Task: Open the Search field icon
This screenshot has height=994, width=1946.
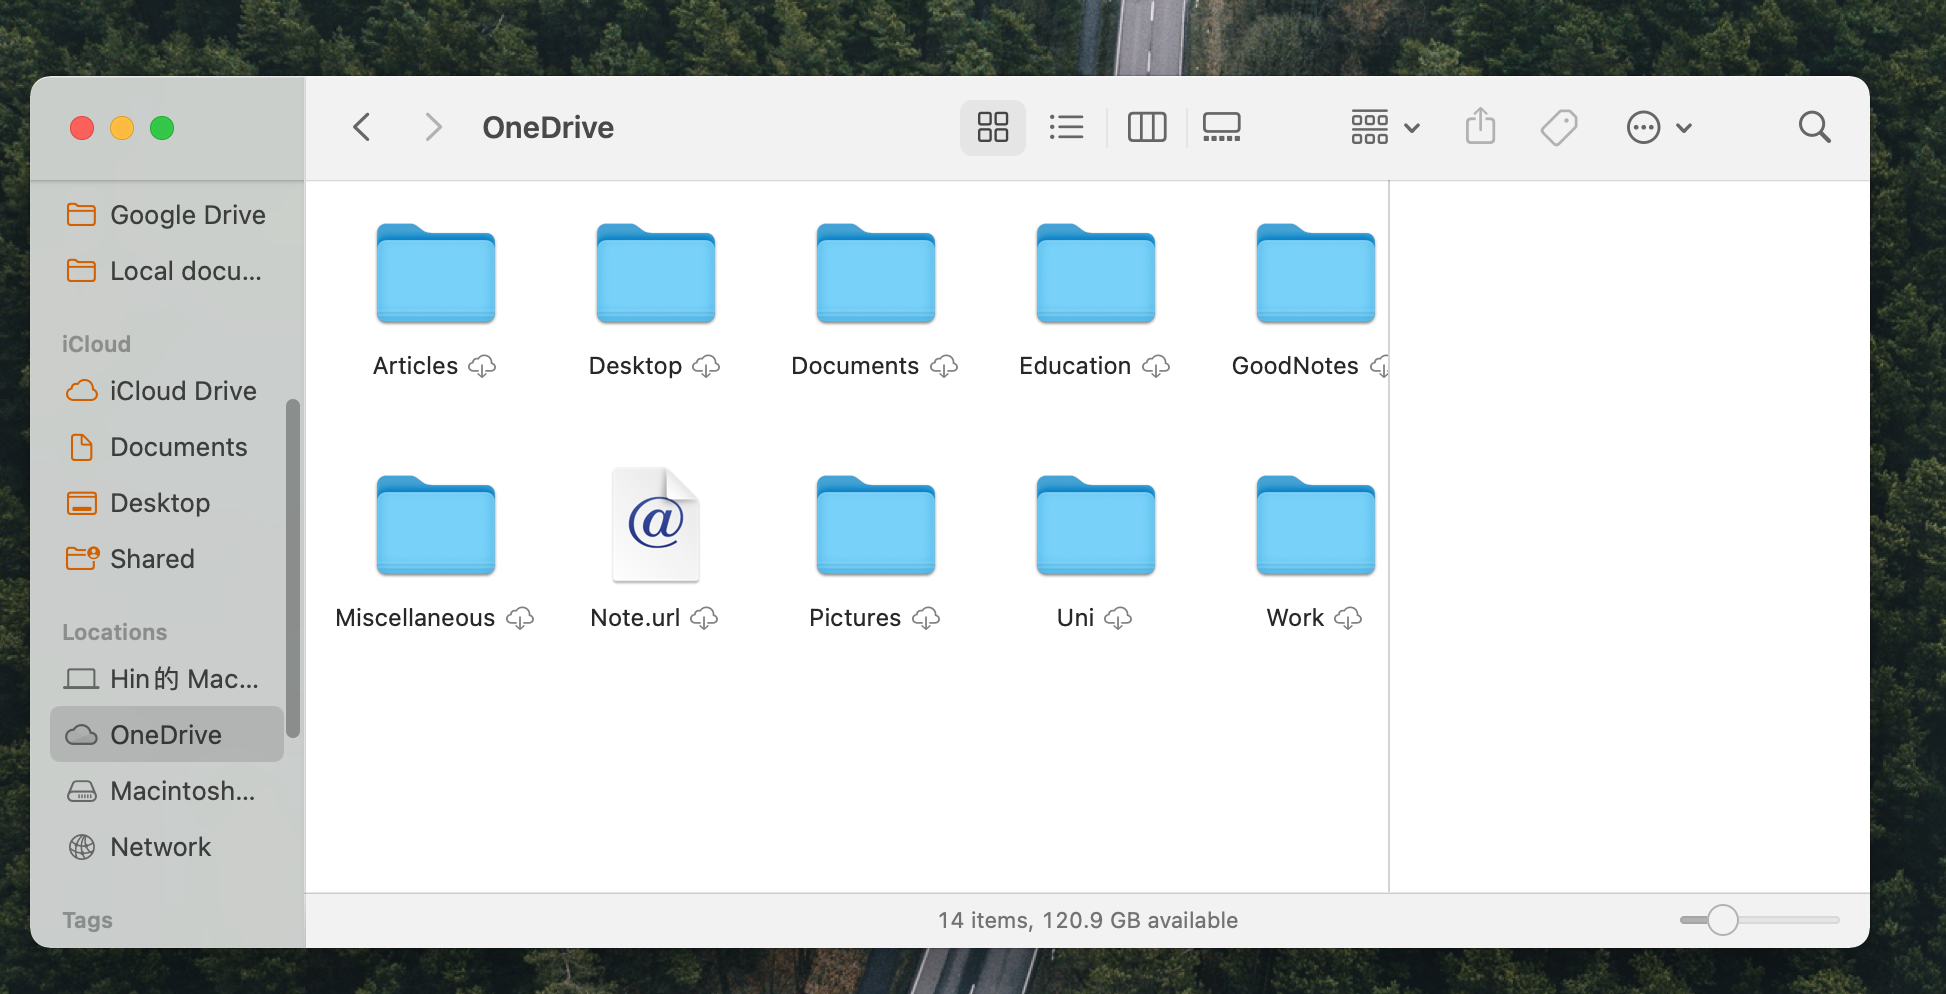Action: tap(1814, 127)
